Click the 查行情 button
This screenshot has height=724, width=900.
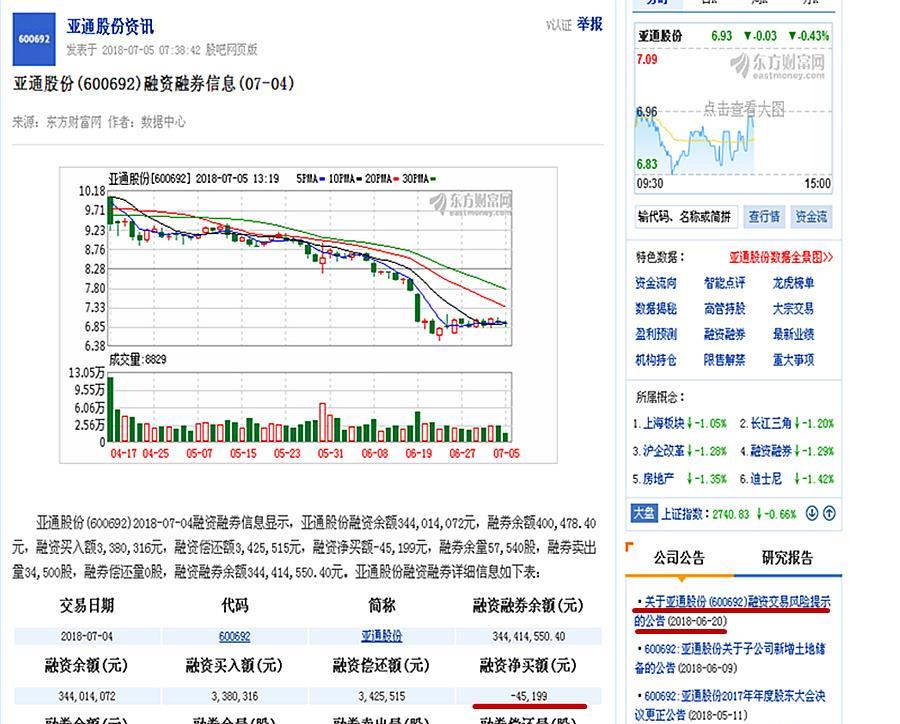[x=764, y=216]
